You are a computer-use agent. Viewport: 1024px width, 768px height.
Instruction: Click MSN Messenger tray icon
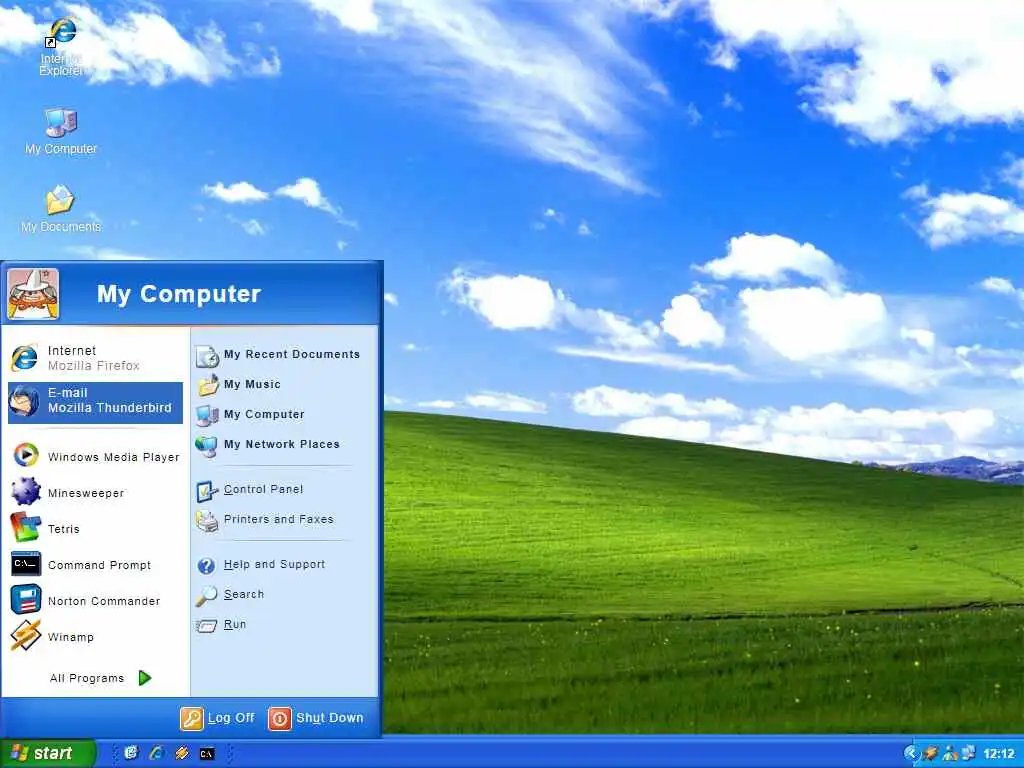tap(950, 754)
